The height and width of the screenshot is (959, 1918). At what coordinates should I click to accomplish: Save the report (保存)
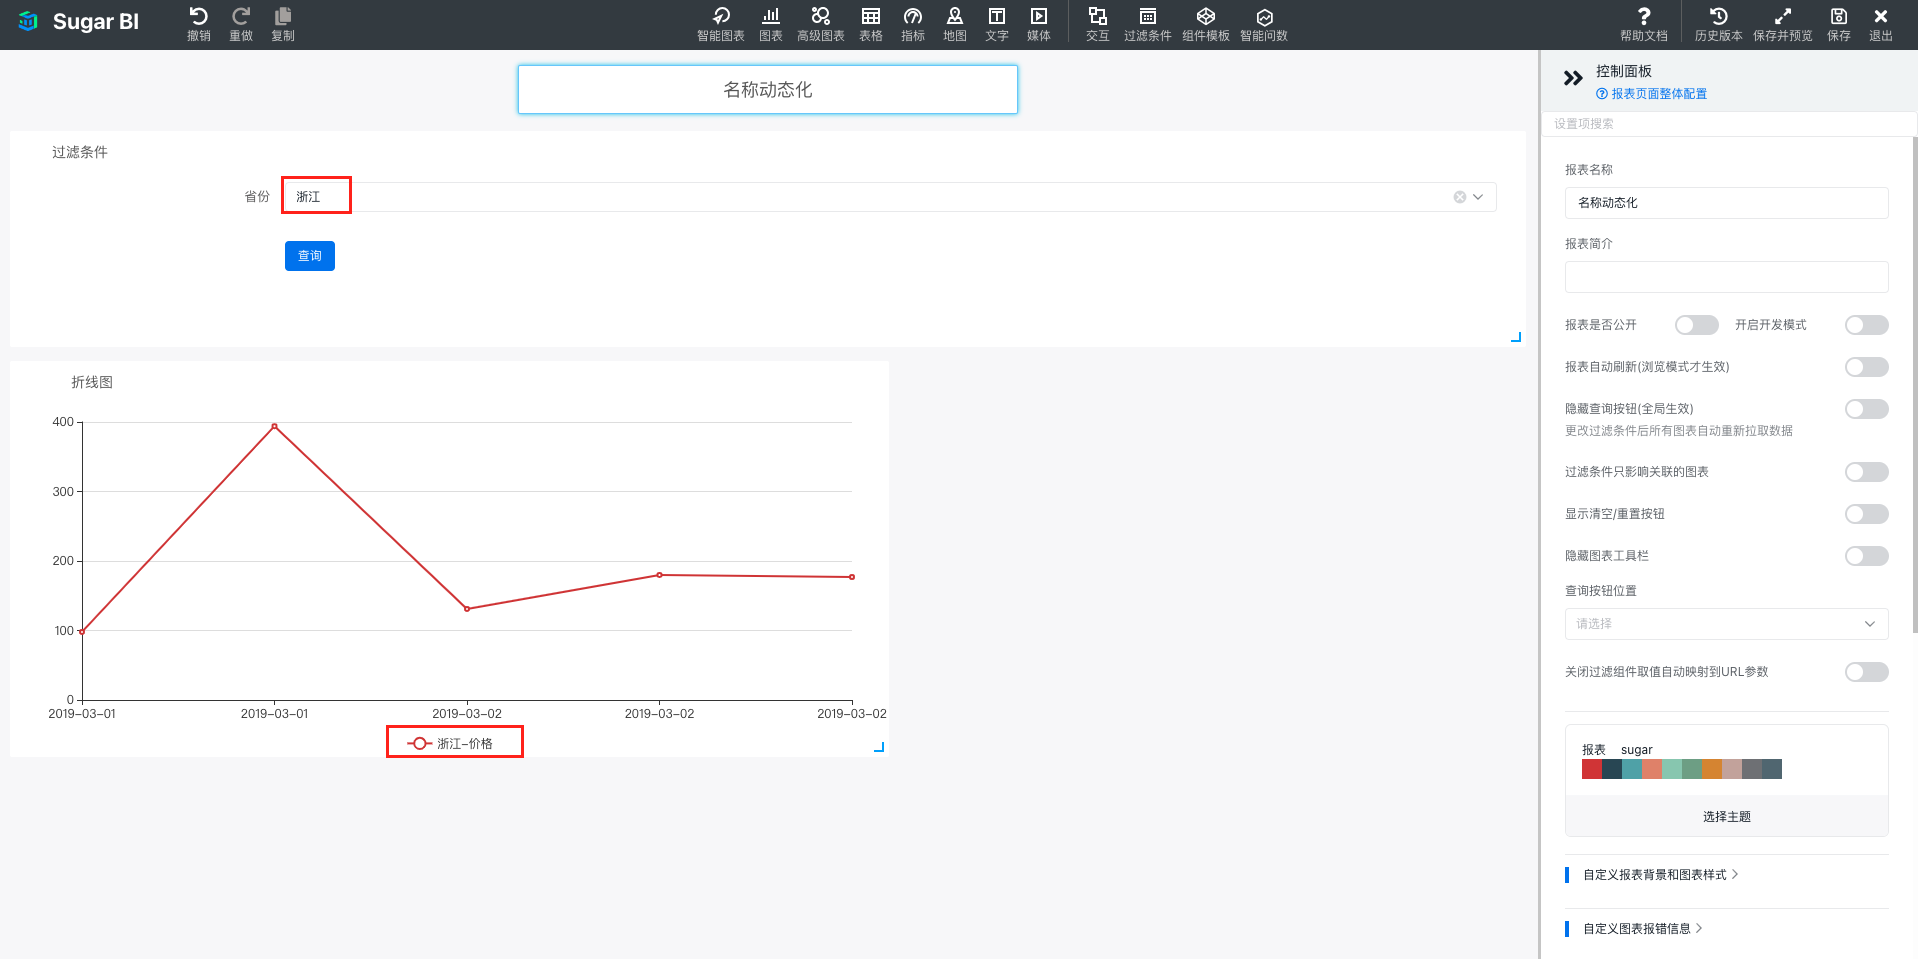tap(1839, 24)
